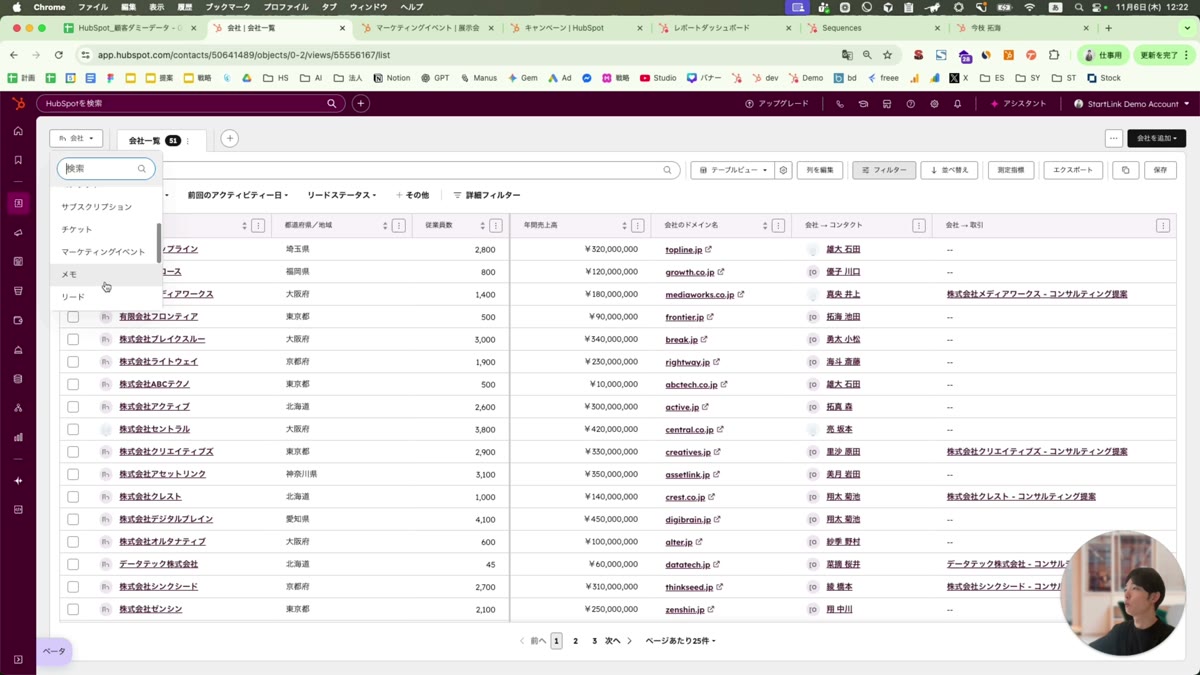
Task: Expand the リードステータス filter dropdown
Action: 342,195
